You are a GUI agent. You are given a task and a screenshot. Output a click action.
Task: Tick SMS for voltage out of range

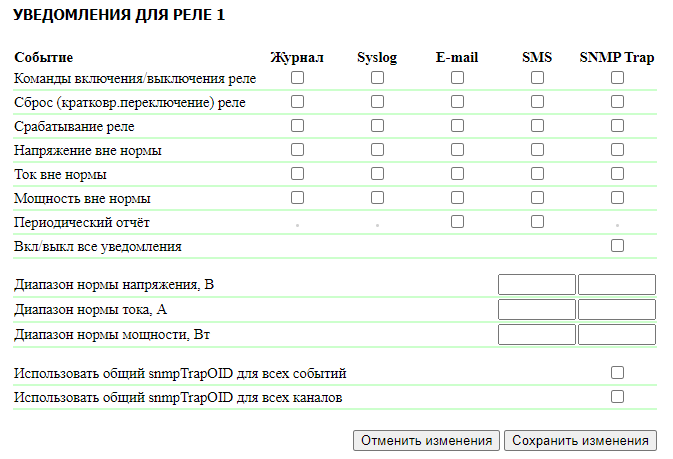click(537, 149)
